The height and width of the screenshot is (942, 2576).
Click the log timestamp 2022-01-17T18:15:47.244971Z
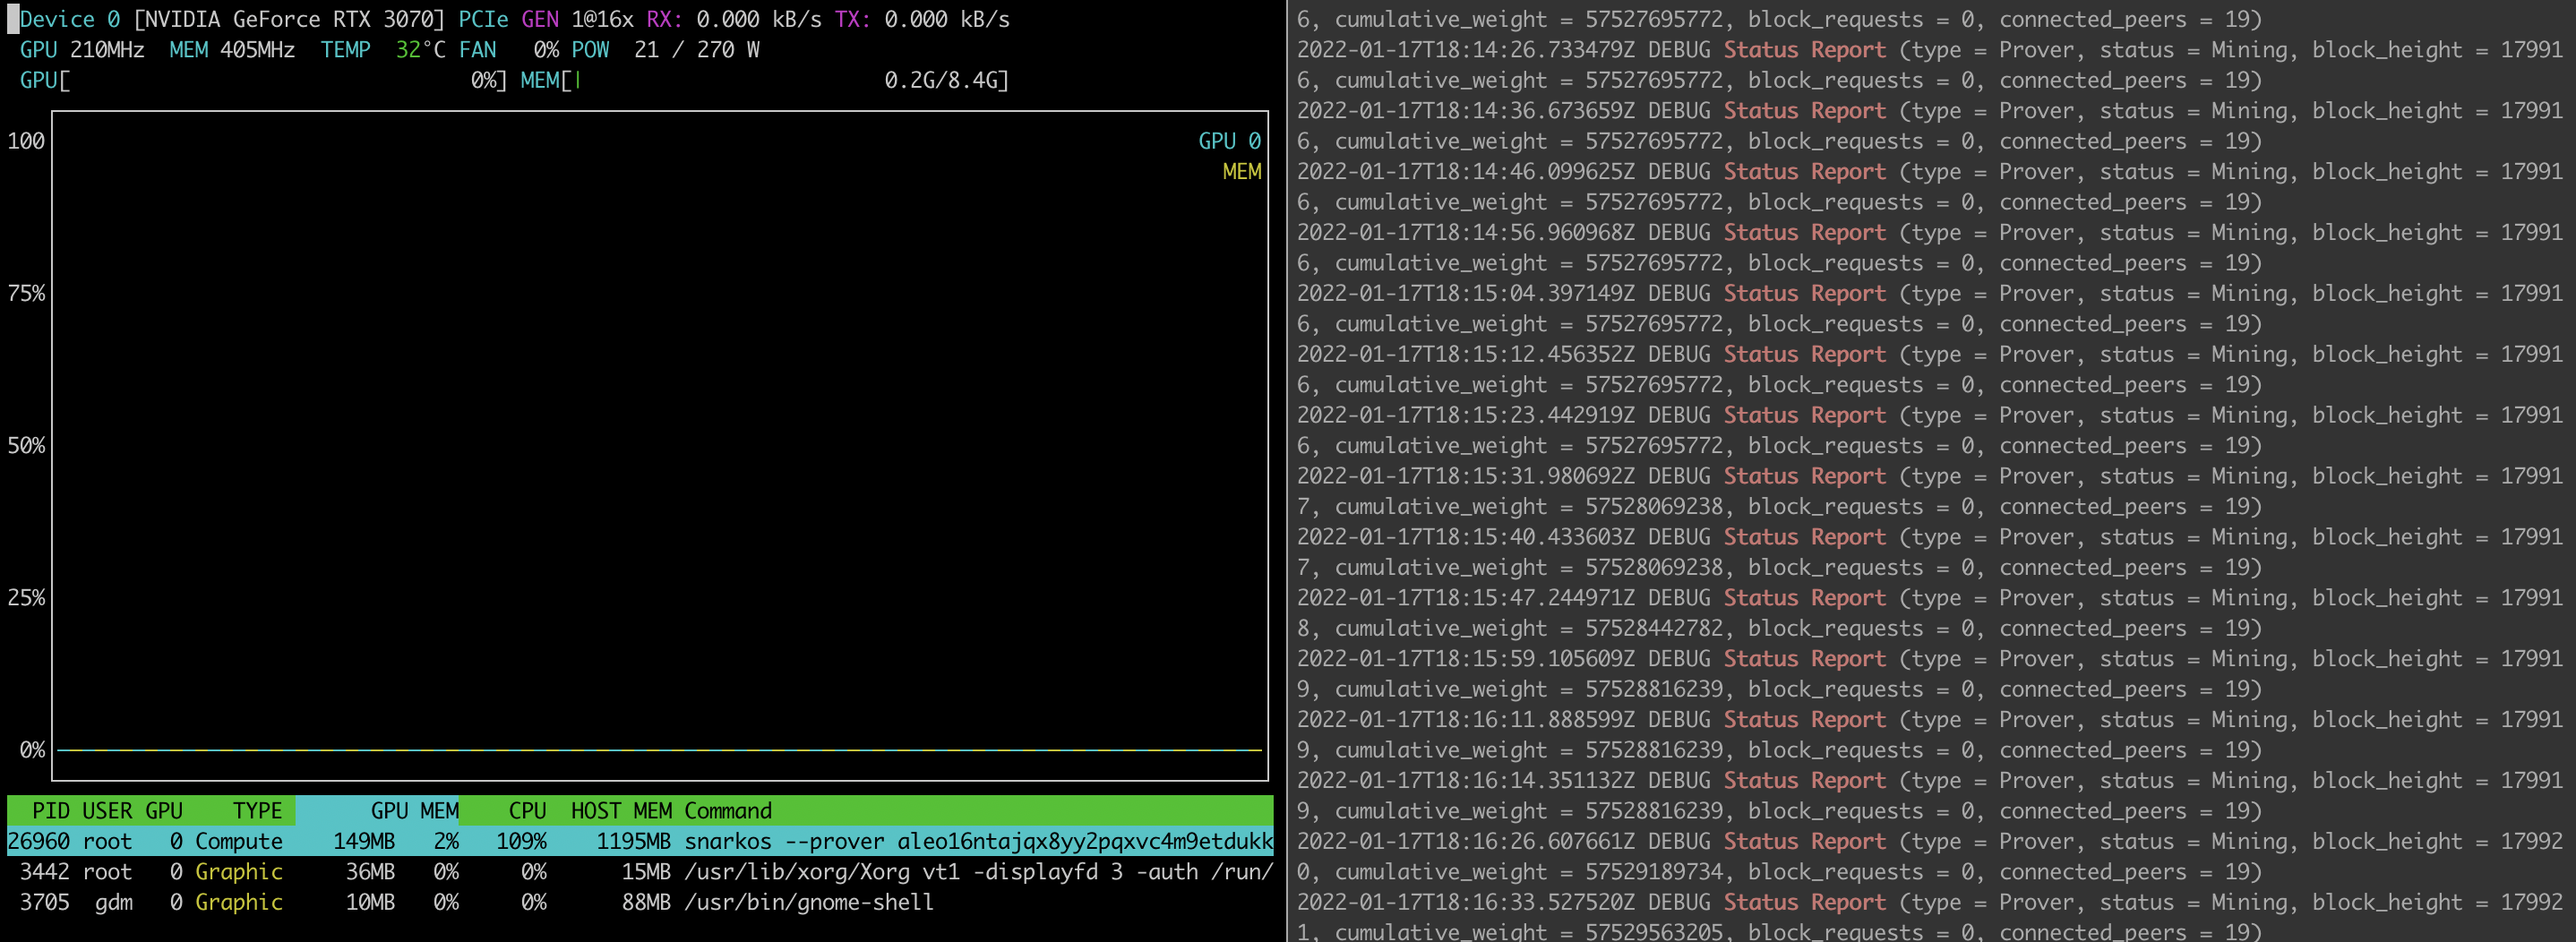point(1466,598)
